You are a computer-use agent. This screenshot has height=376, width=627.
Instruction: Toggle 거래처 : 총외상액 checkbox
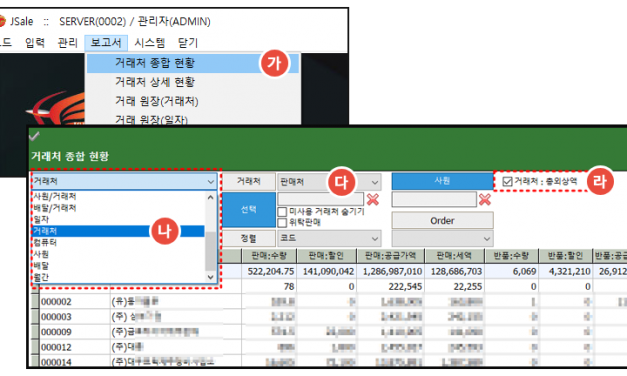pyautogui.click(x=507, y=182)
